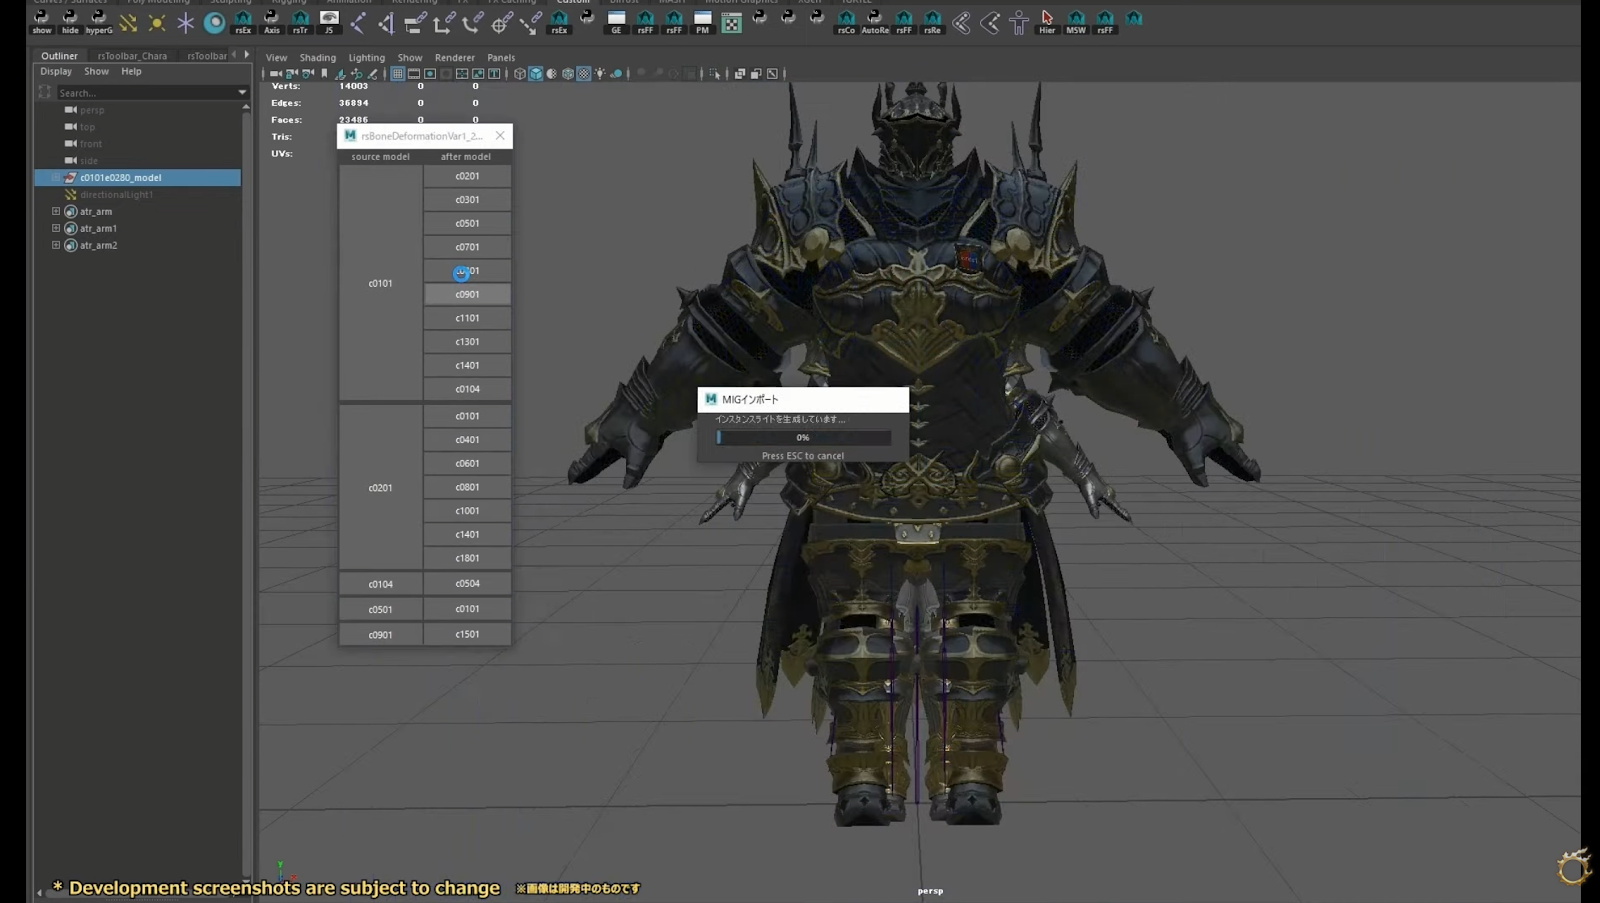Expand the atr_arm1 node
Viewport: 1600px width, 903px height.
pos(56,228)
